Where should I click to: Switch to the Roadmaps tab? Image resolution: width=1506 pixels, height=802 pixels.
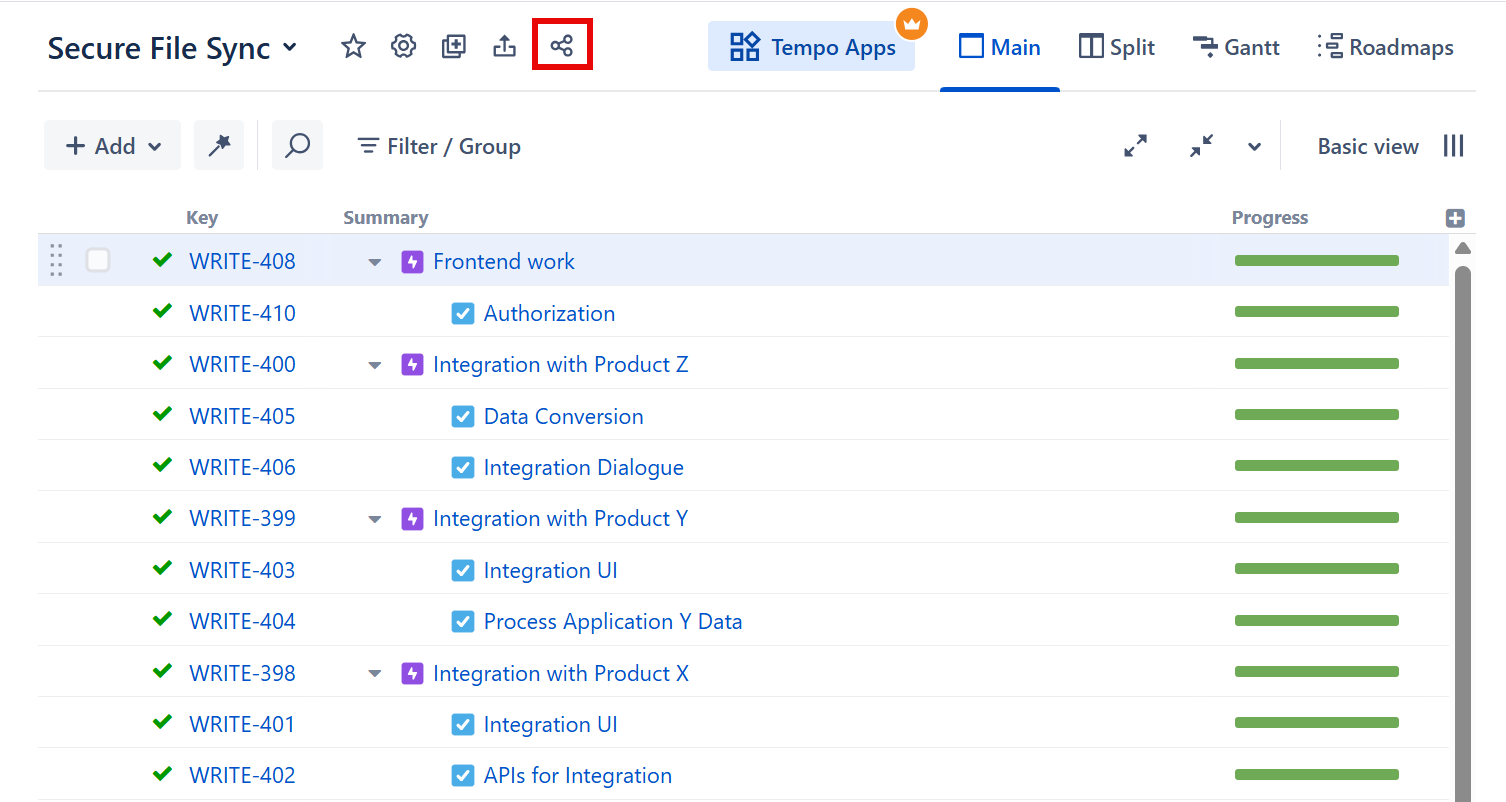click(1386, 47)
